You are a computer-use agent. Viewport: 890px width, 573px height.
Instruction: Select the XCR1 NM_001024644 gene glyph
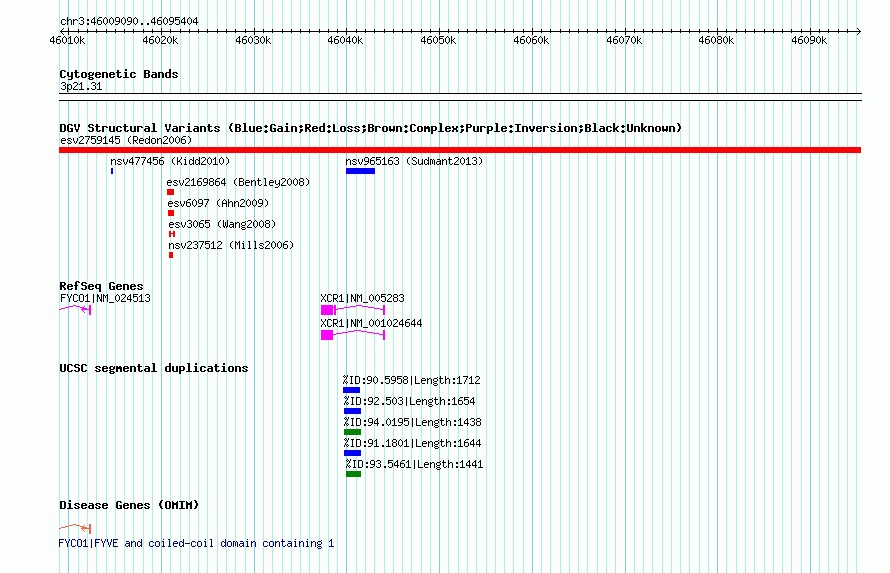(x=353, y=335)
